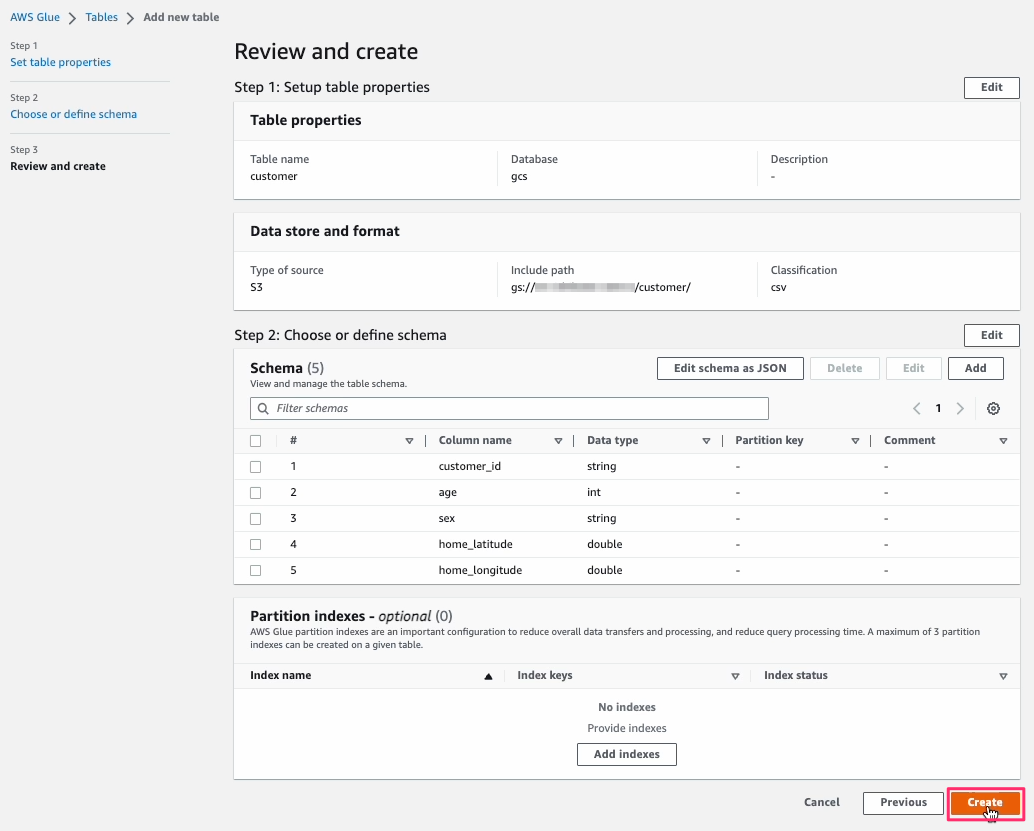Sort Index name ascending arrow

coord(489,676)
